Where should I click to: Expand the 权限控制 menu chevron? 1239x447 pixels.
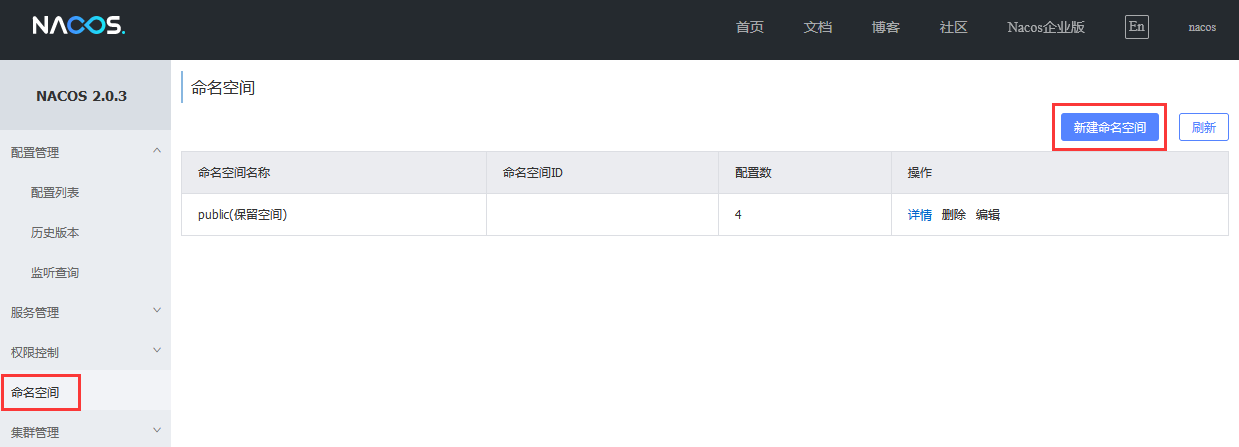(x=156, y=351)
